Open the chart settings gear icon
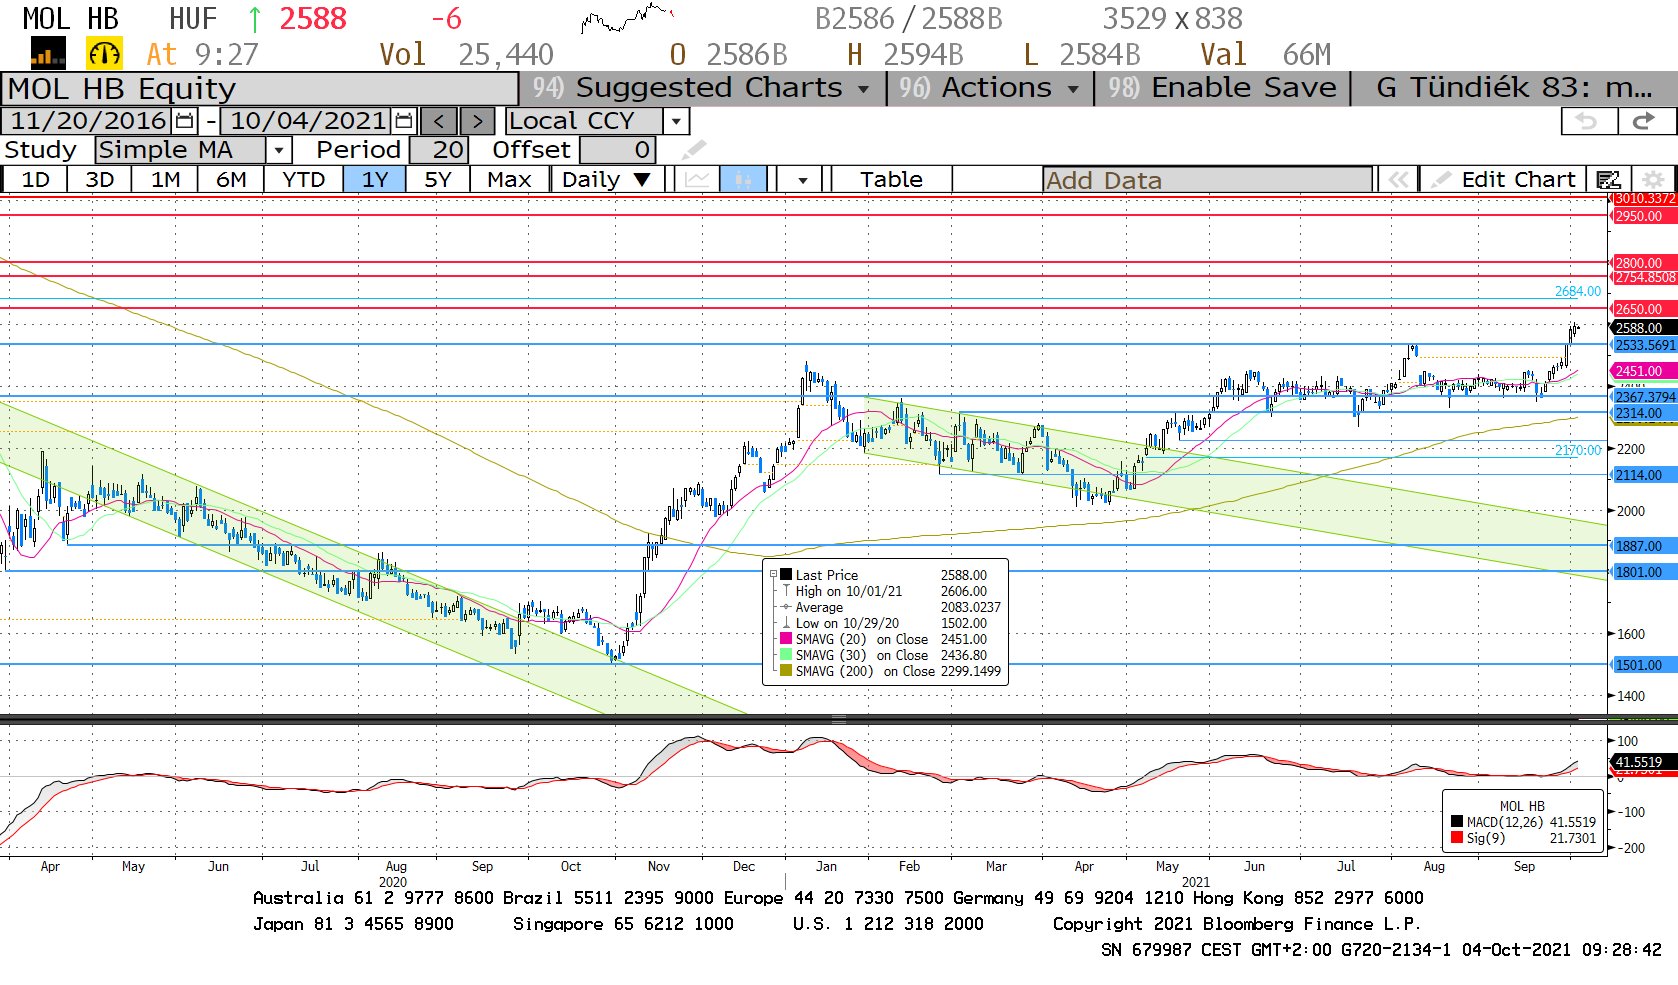This screenshot has width=1678, height=985. point(1653,180)
